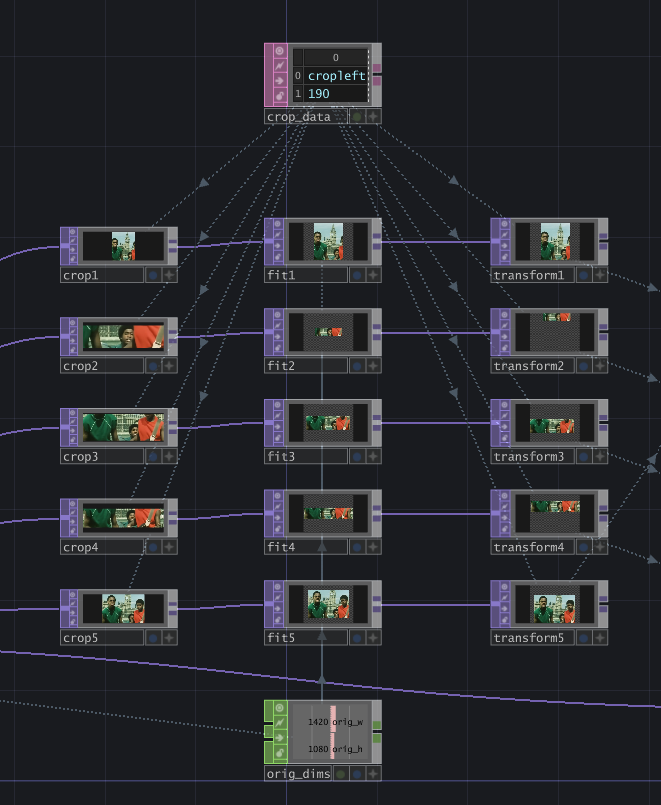Toggle viewer active flag on crop_data node
This screenshot has width=661, height=805.
coord(279,51)
